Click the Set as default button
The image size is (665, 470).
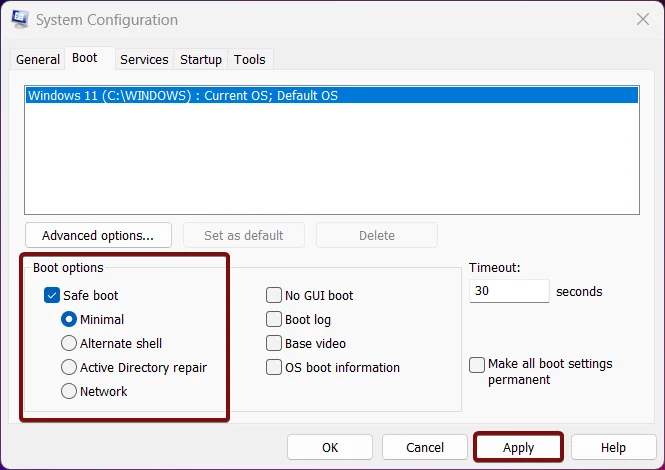pyautogui.click(x=244, y=235)
